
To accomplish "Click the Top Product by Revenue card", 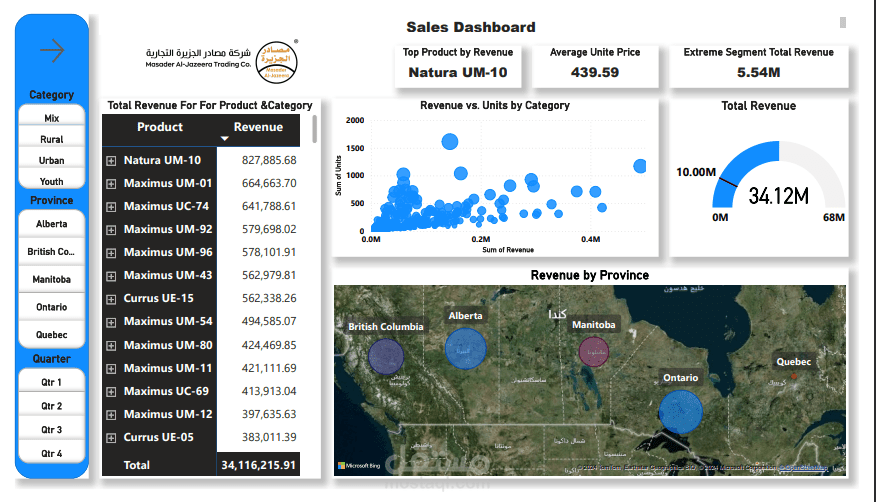I will point(458,66).
